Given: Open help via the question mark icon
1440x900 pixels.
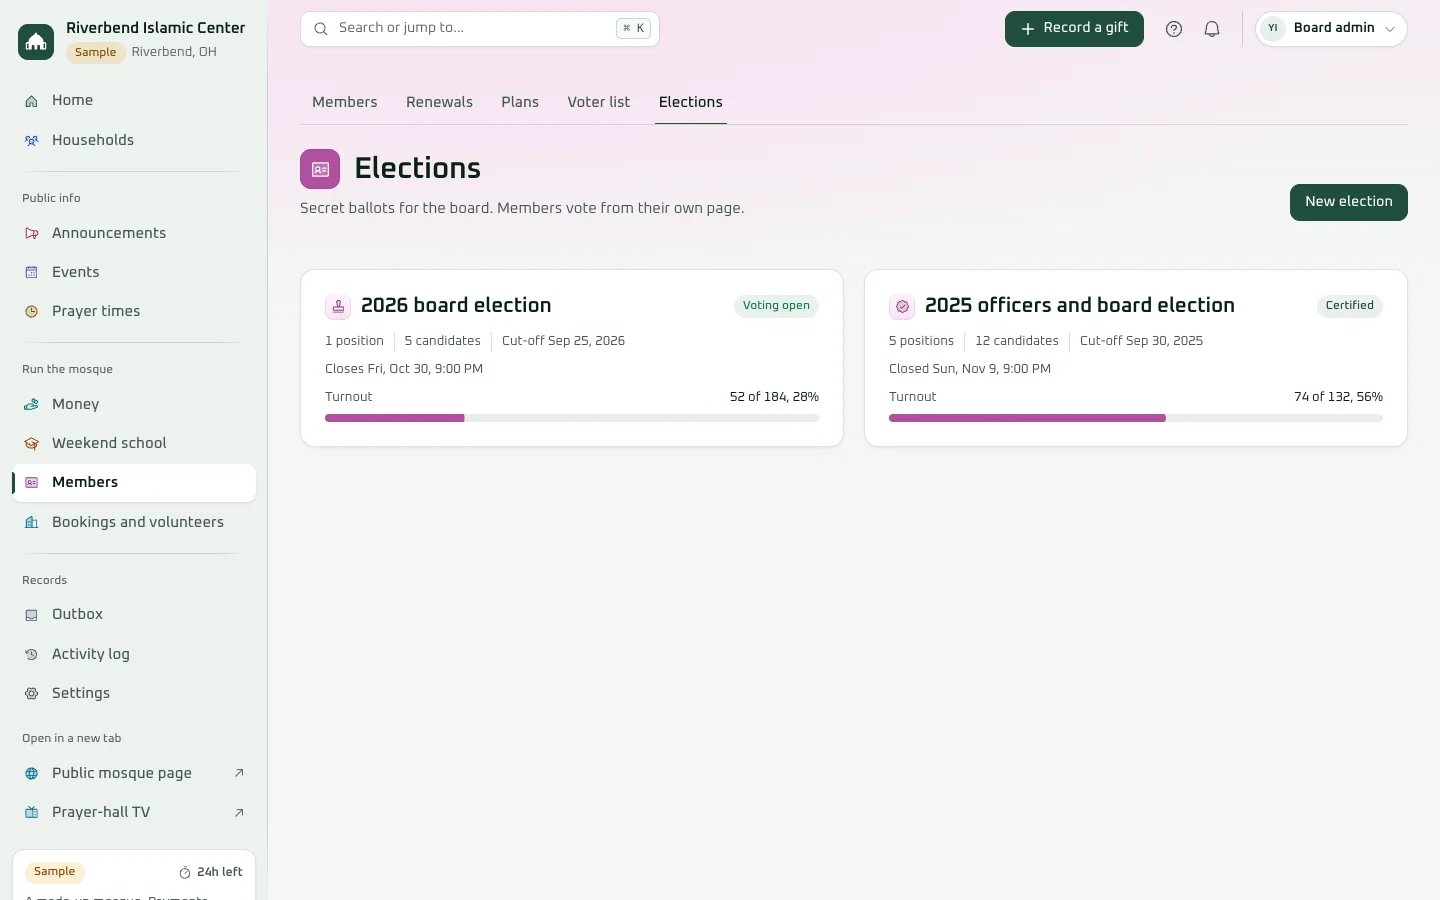Looking at the screenshot, I should point(1174,29).
